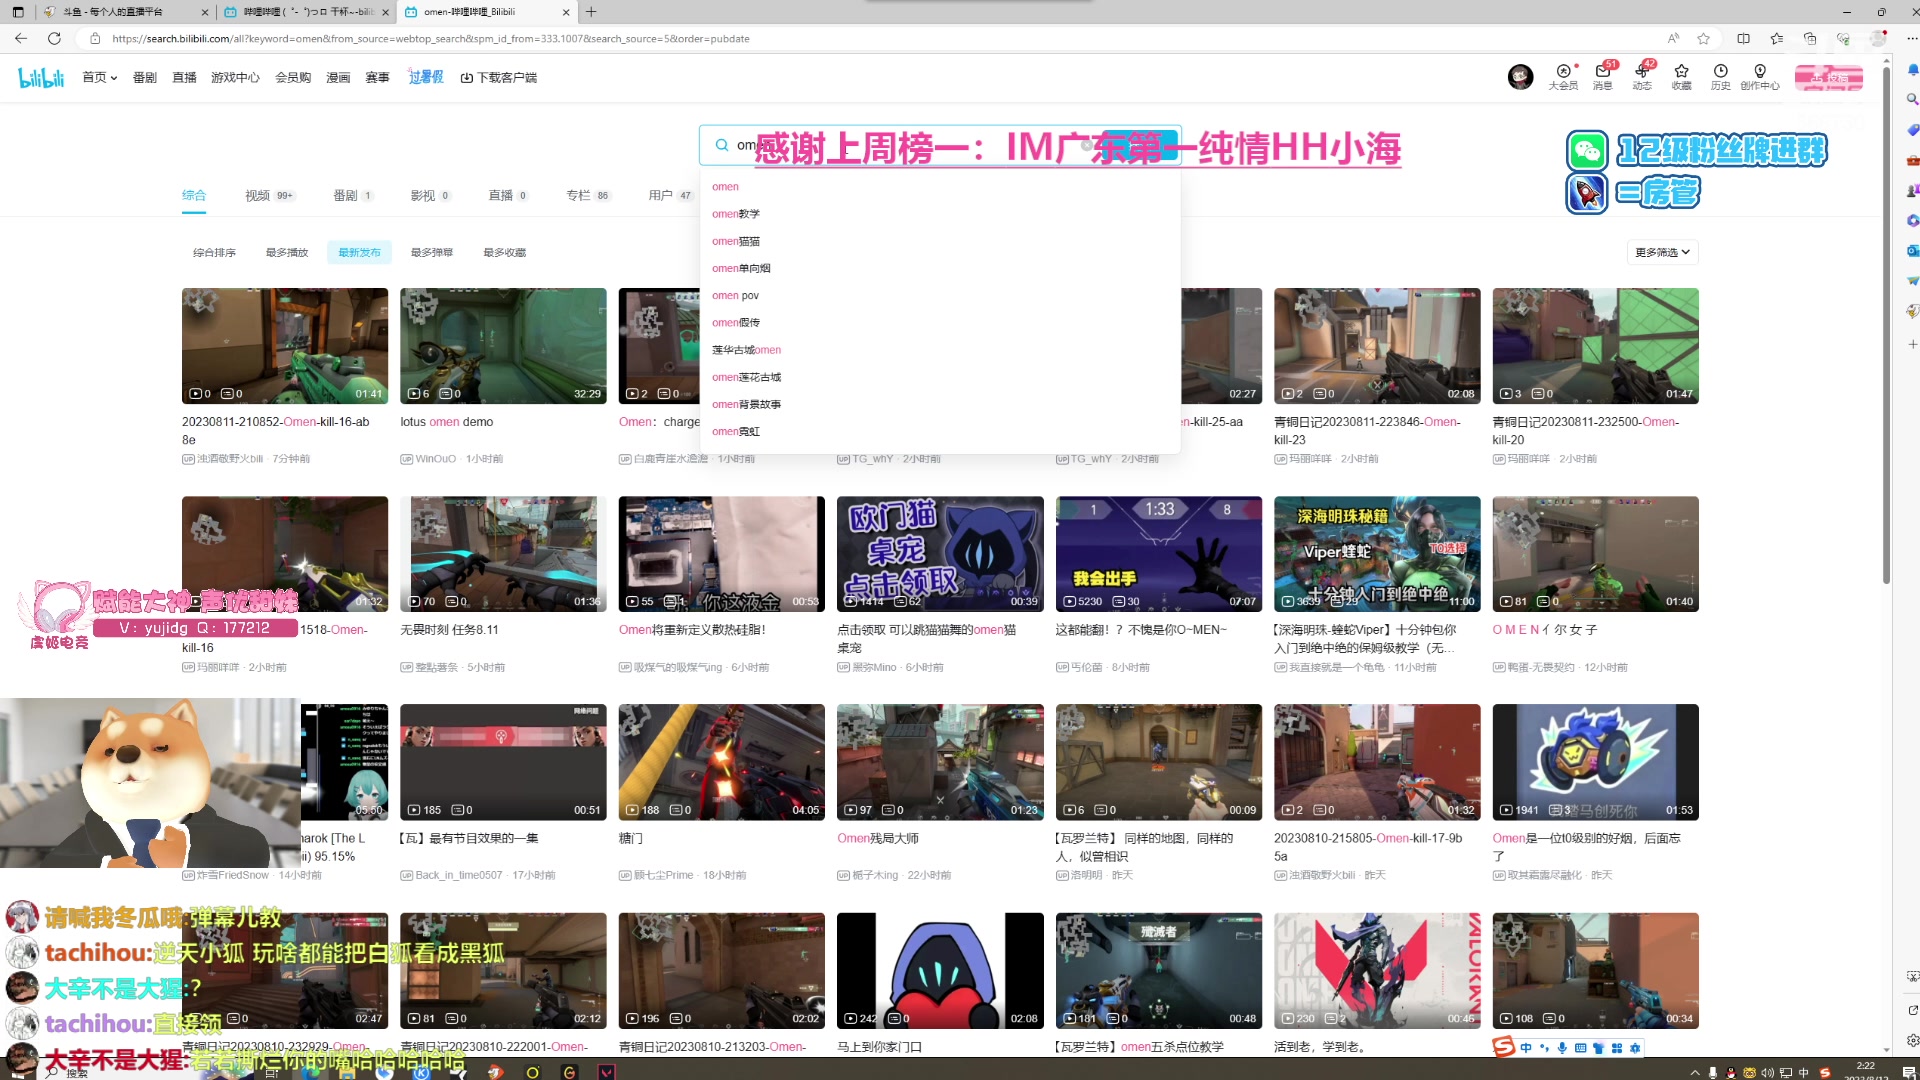Click the search magnifier icon in search box
The height and width of the screenshot is (1080, 1920).
722,145
